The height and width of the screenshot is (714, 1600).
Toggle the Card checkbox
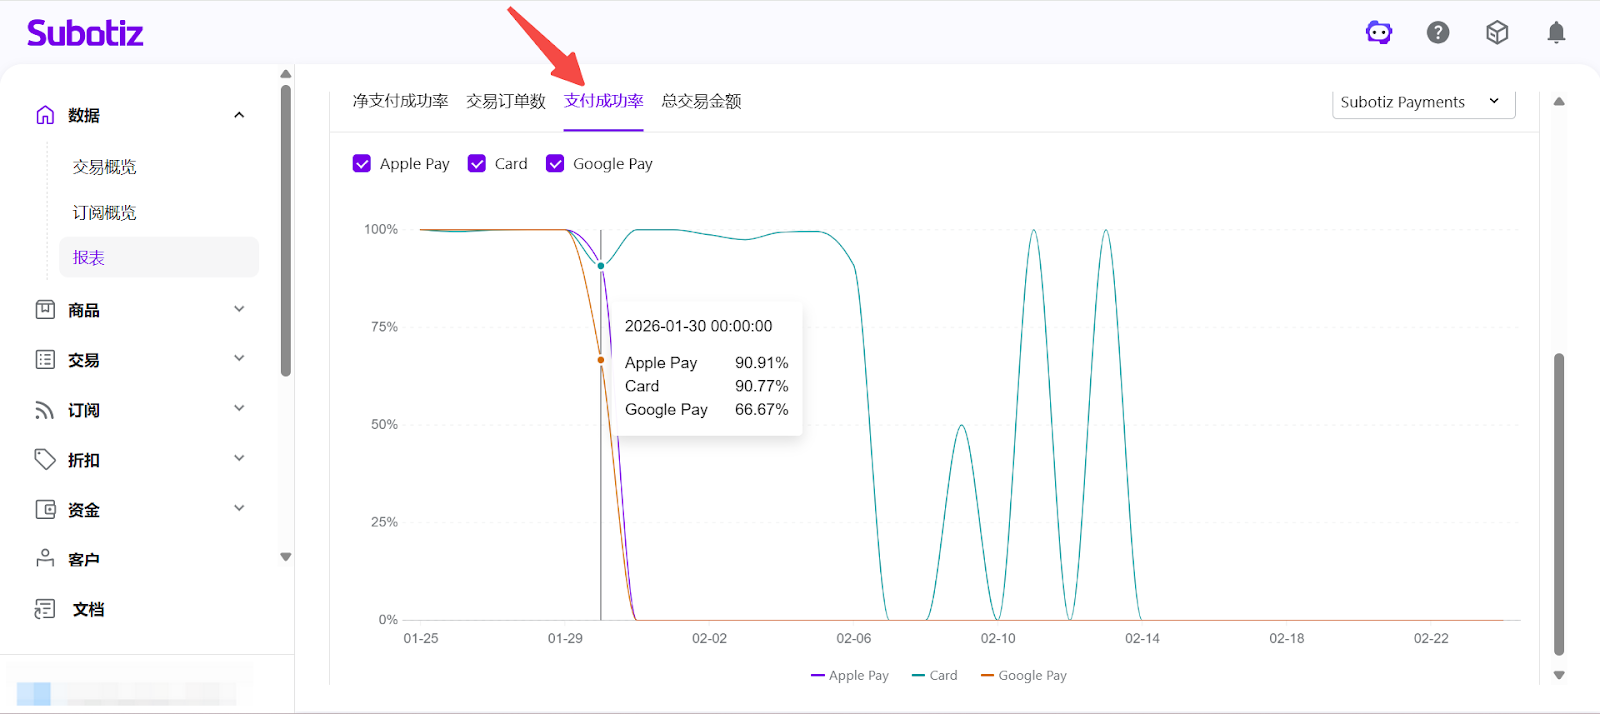pyautogui.click(x=477, y=164)
